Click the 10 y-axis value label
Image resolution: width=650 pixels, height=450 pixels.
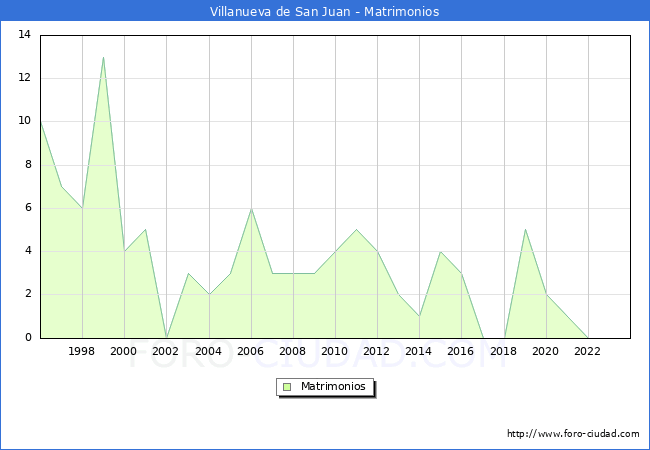tap(24, 121)
